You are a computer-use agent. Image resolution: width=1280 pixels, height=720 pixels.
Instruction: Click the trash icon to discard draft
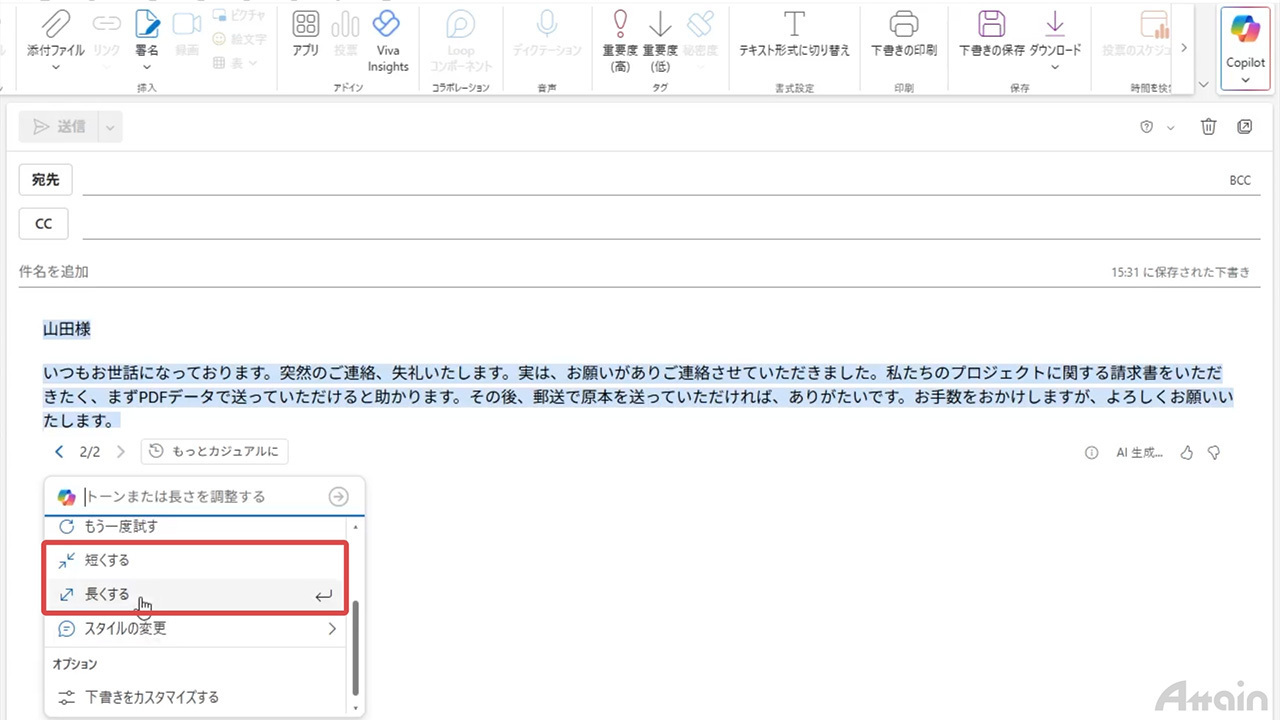[x=1208, y=127]
